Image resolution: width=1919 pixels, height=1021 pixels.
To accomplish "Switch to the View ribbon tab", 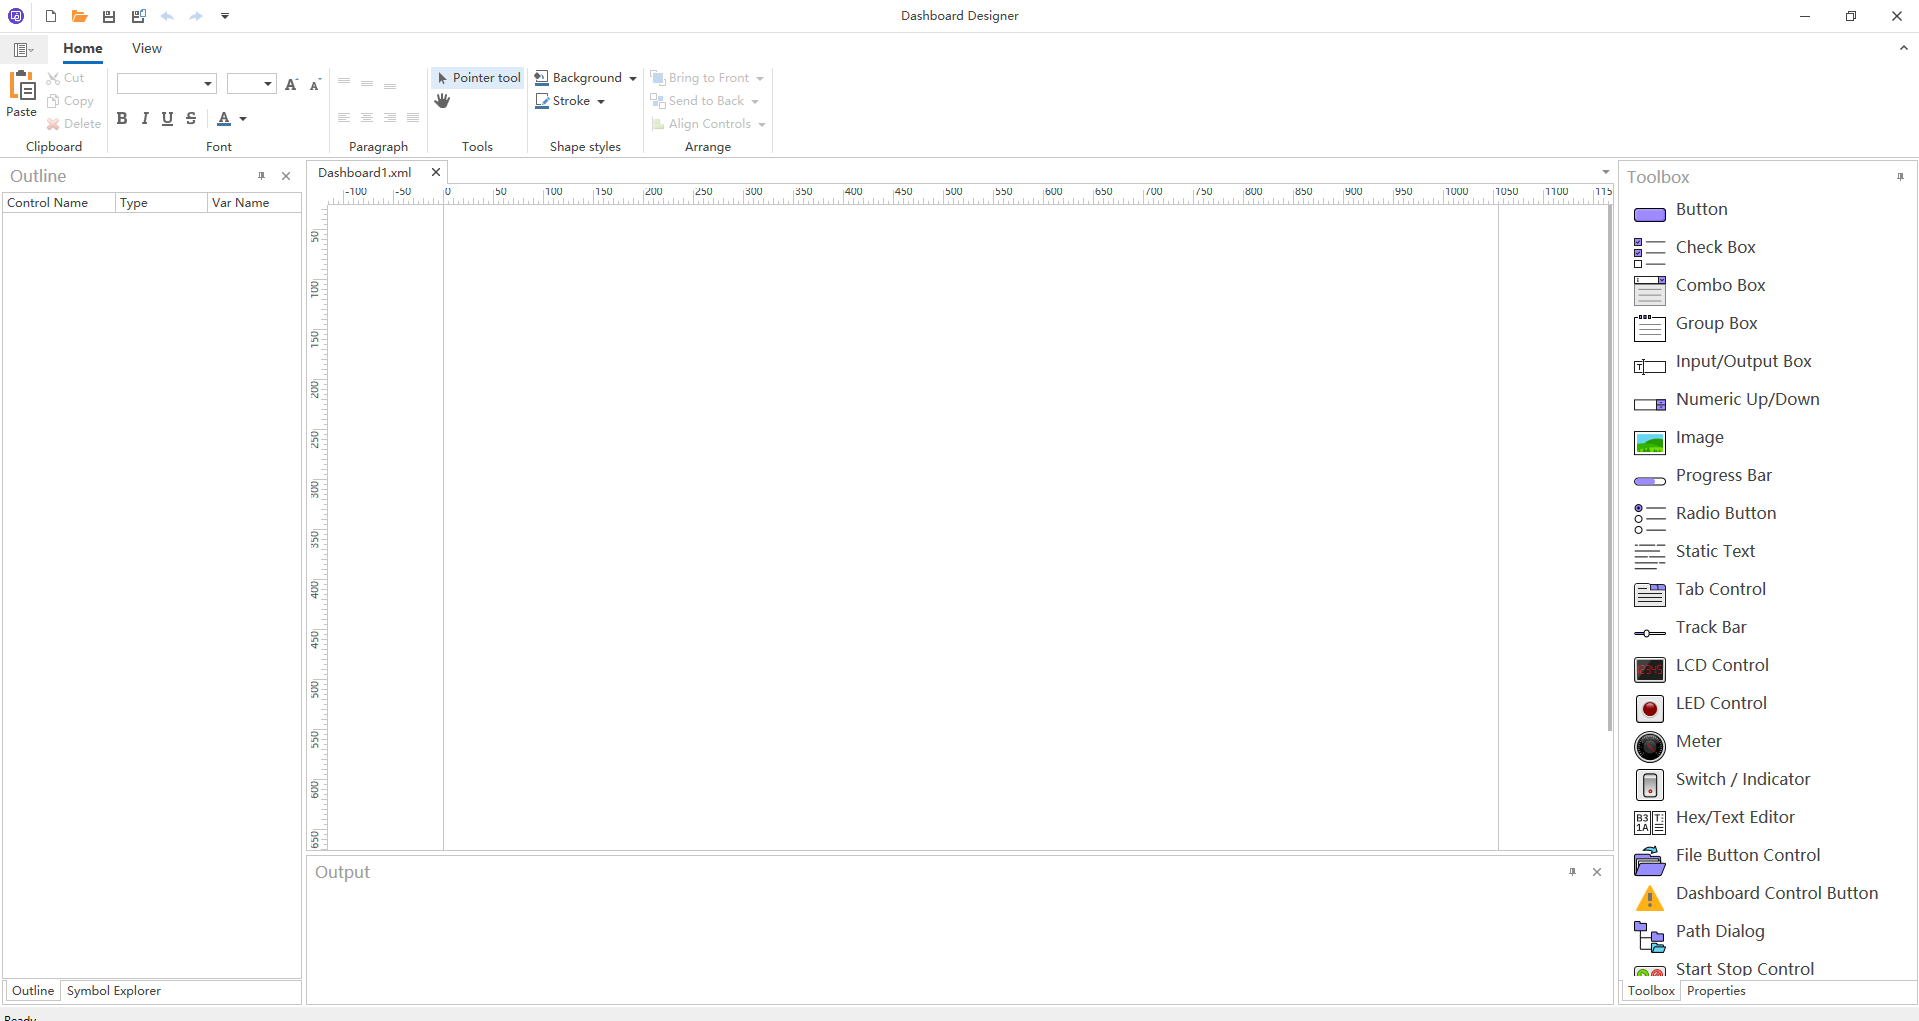I will pos(146,48).
